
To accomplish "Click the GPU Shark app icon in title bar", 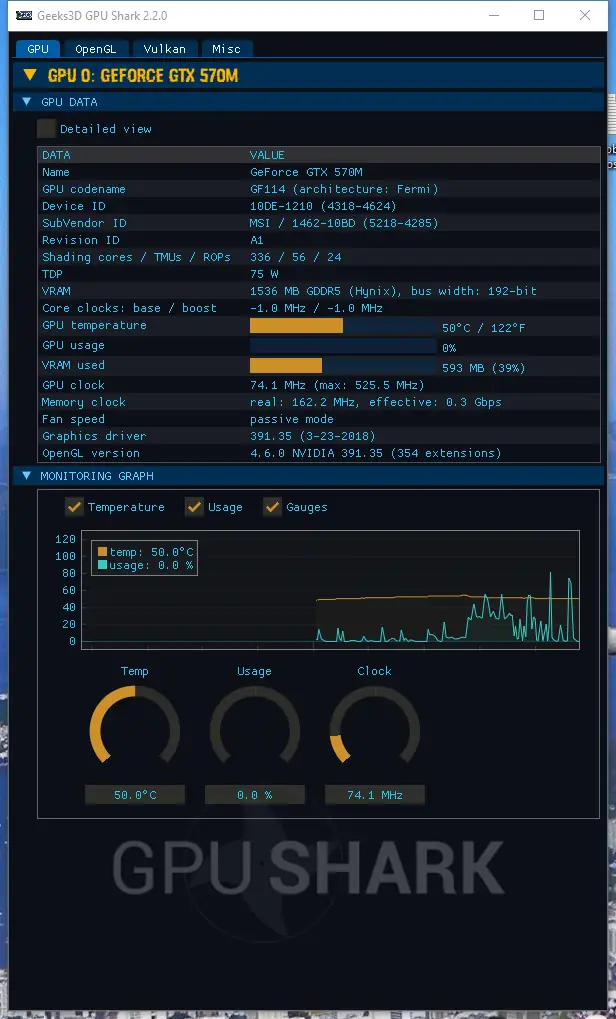I will [x=24, y=16].
